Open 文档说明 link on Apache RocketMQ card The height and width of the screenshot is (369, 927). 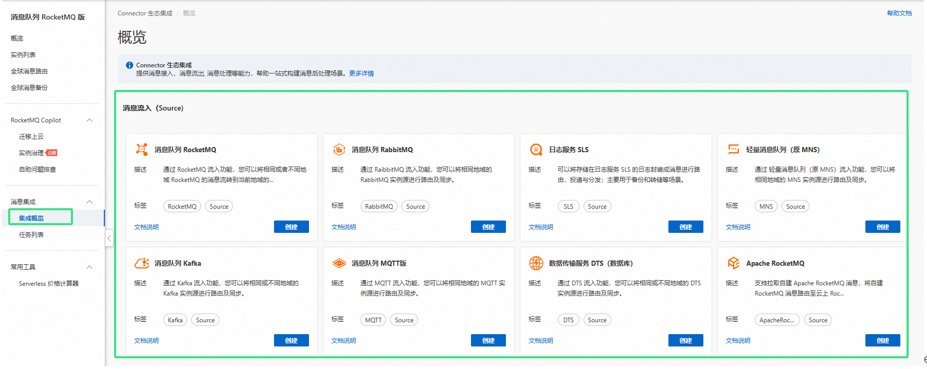[738, 341]
